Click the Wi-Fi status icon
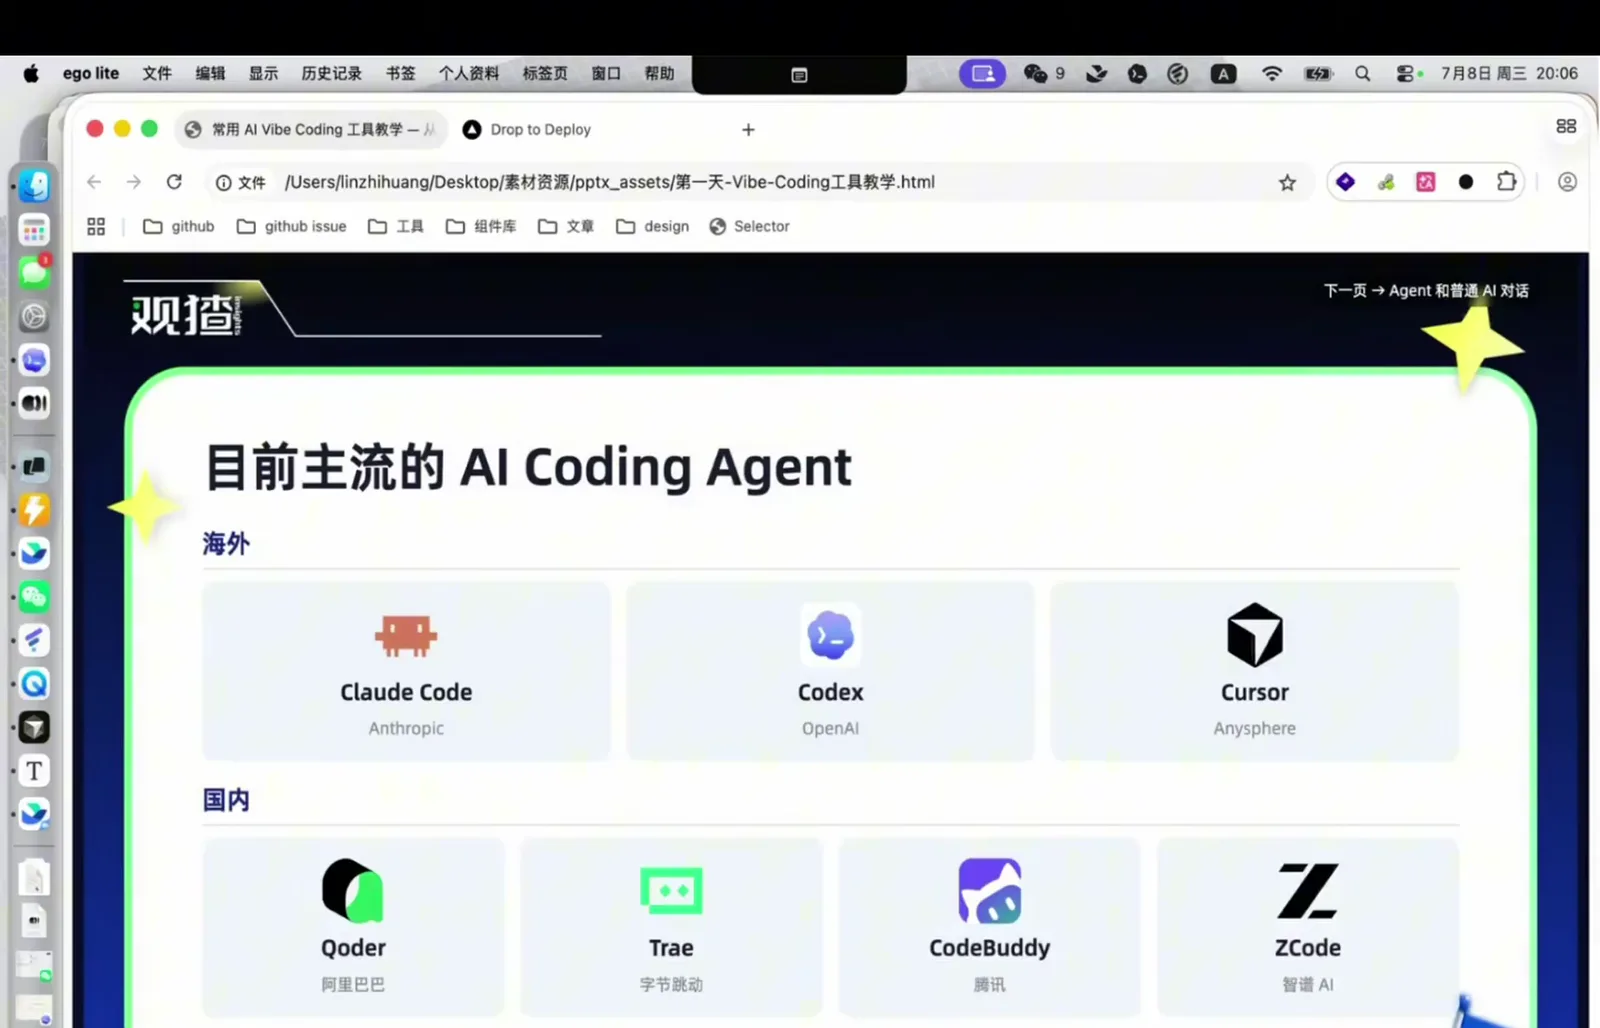Image resolution: width=1600 pixels, height=1028 pixels. click(x=1271, y=73)
